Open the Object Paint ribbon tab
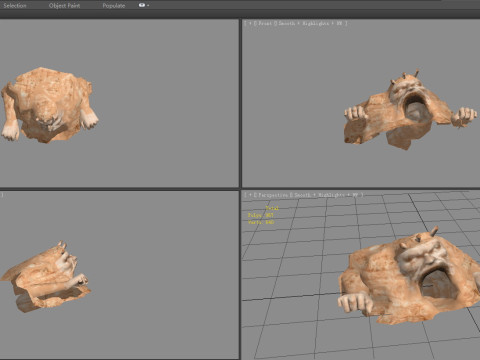 pos(64,6)
